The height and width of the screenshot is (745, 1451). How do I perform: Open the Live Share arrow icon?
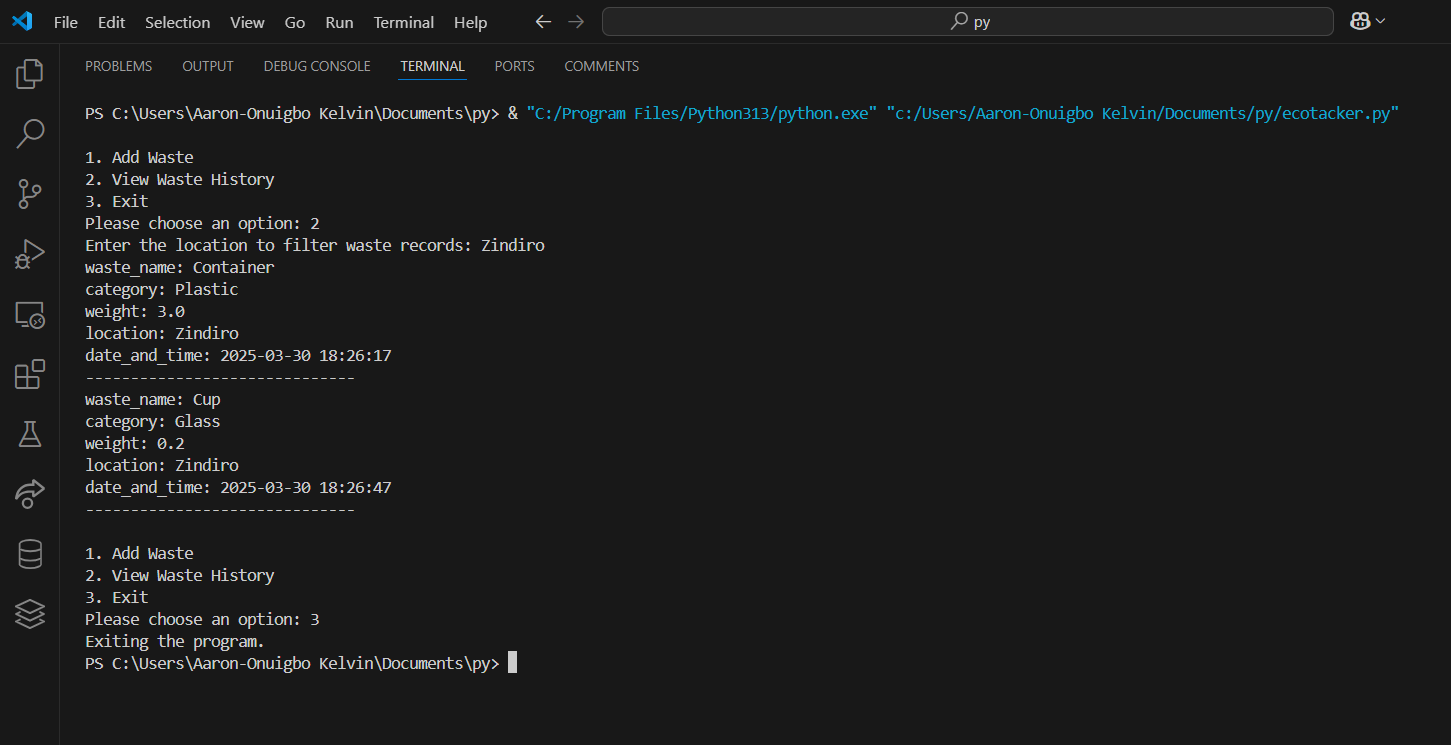coord(30,493)
